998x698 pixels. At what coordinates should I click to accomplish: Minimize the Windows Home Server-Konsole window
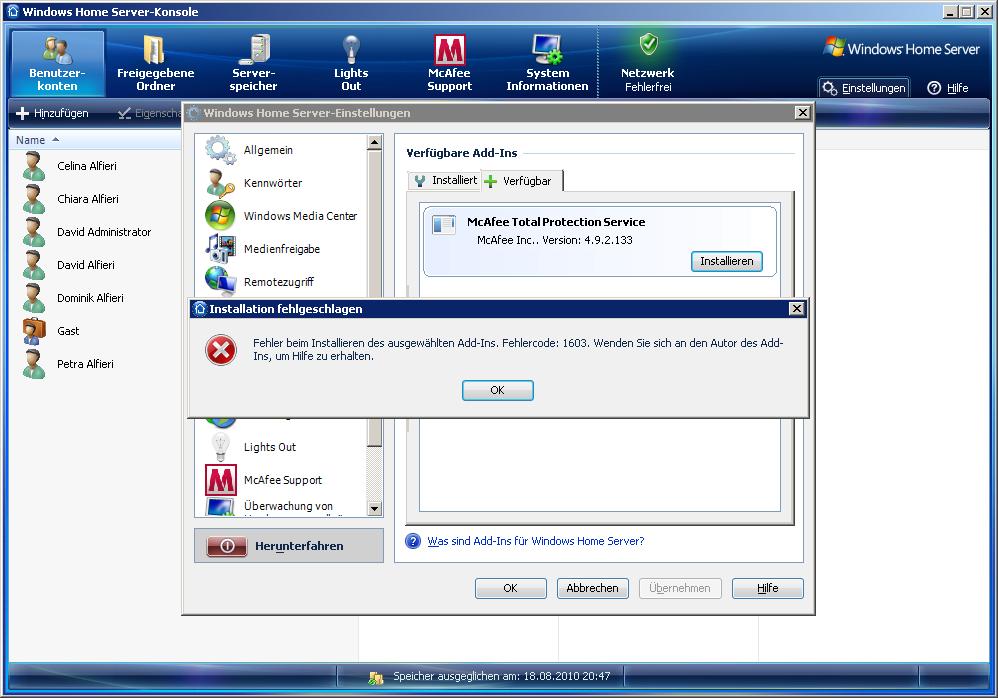[950, 11]
